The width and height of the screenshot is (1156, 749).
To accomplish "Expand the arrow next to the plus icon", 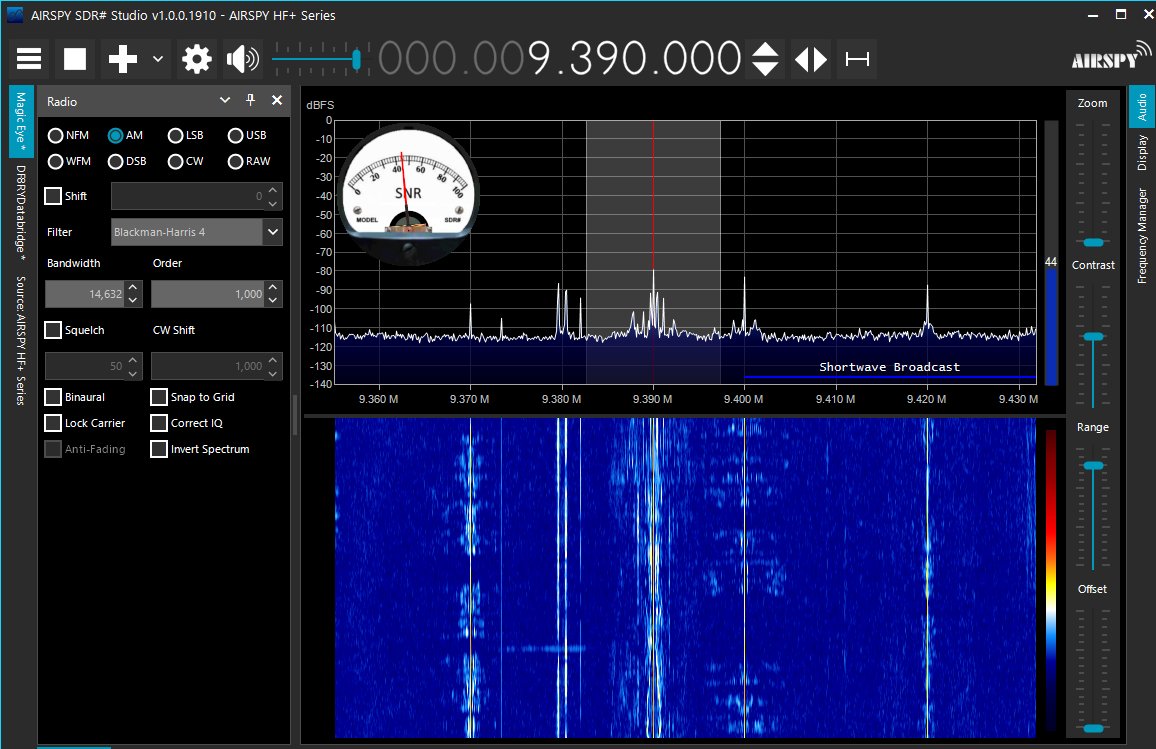I will click(x=158, y=58).
